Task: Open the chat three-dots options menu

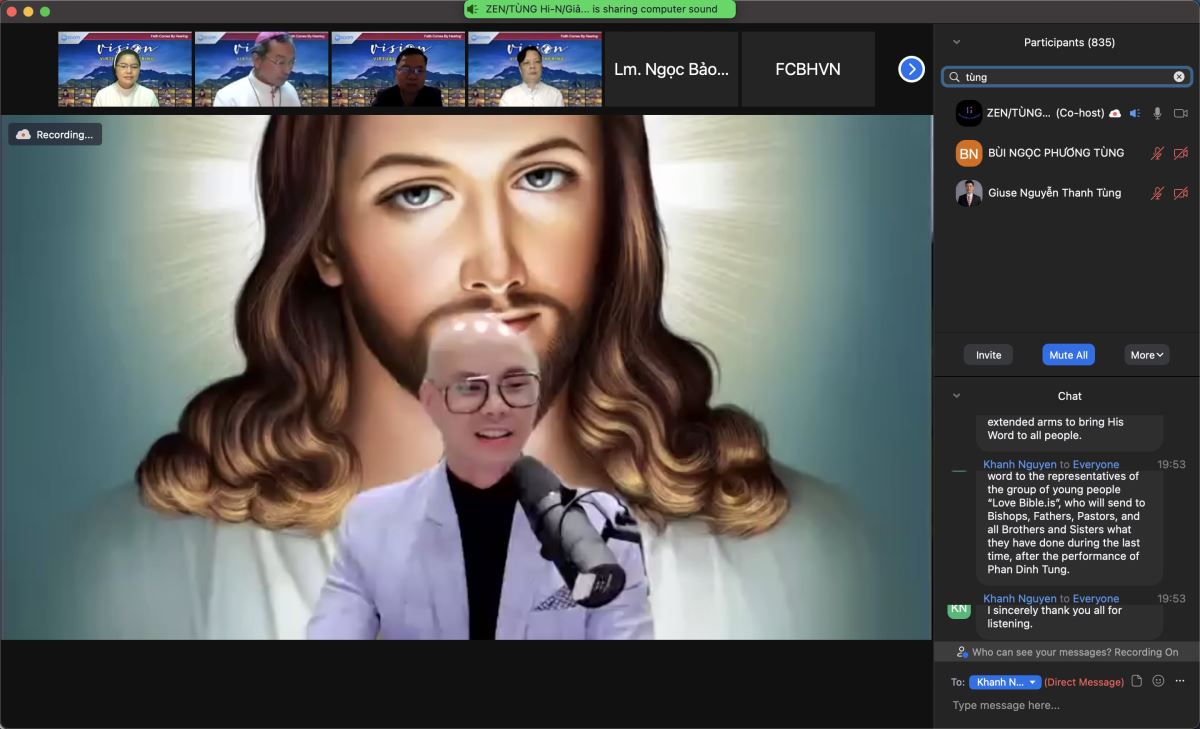Action: point(1180,681)
